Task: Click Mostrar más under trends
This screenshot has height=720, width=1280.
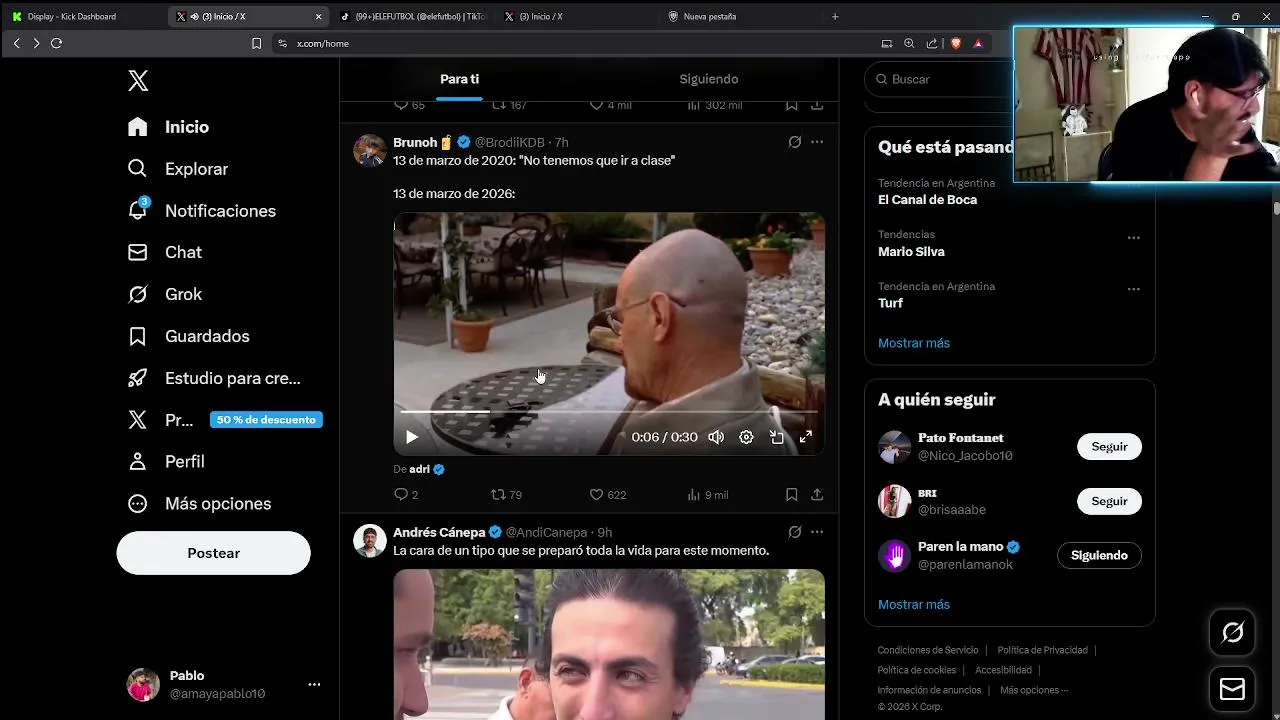Action: coord(914,343)
